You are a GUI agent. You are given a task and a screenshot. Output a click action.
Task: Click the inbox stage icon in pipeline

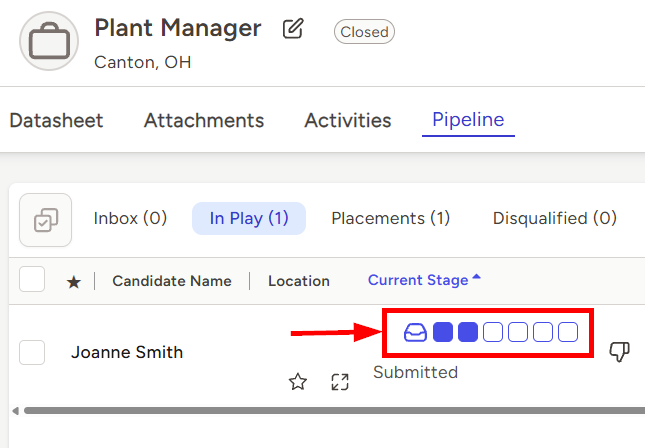pos(415,332)
